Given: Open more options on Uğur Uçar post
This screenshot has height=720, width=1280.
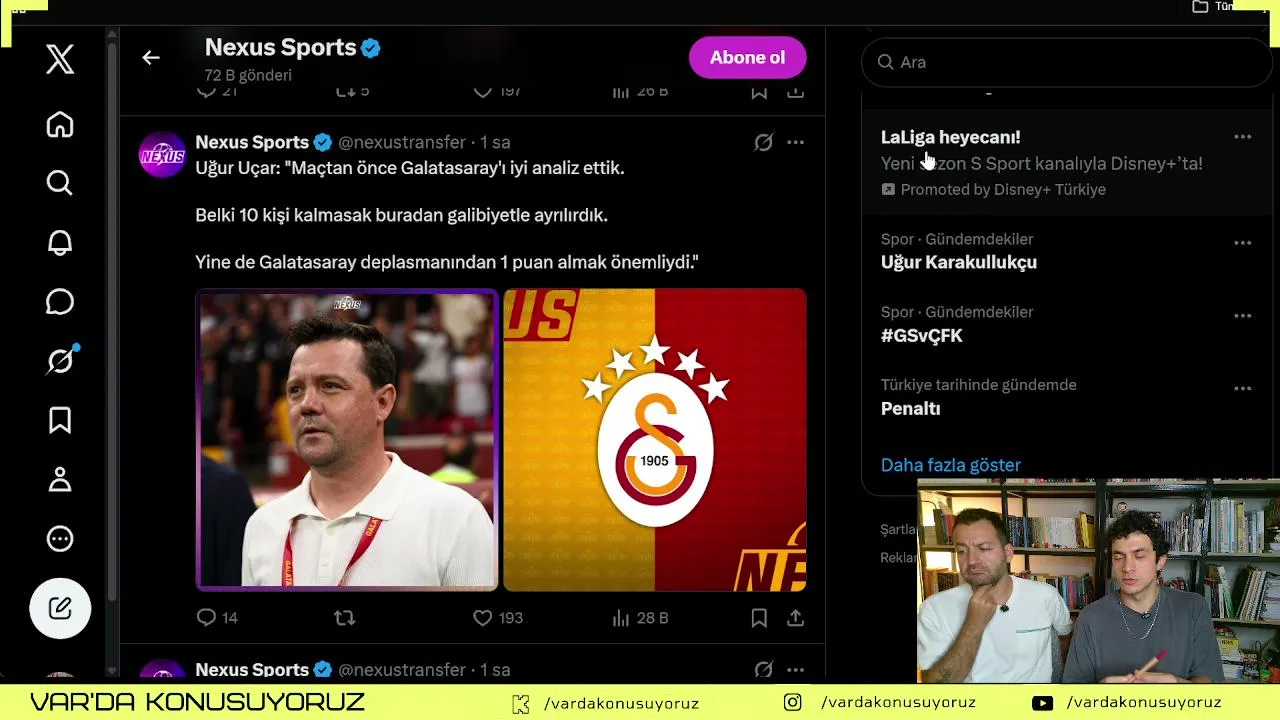Looking at the screenshot, I should tap(795, 142).
